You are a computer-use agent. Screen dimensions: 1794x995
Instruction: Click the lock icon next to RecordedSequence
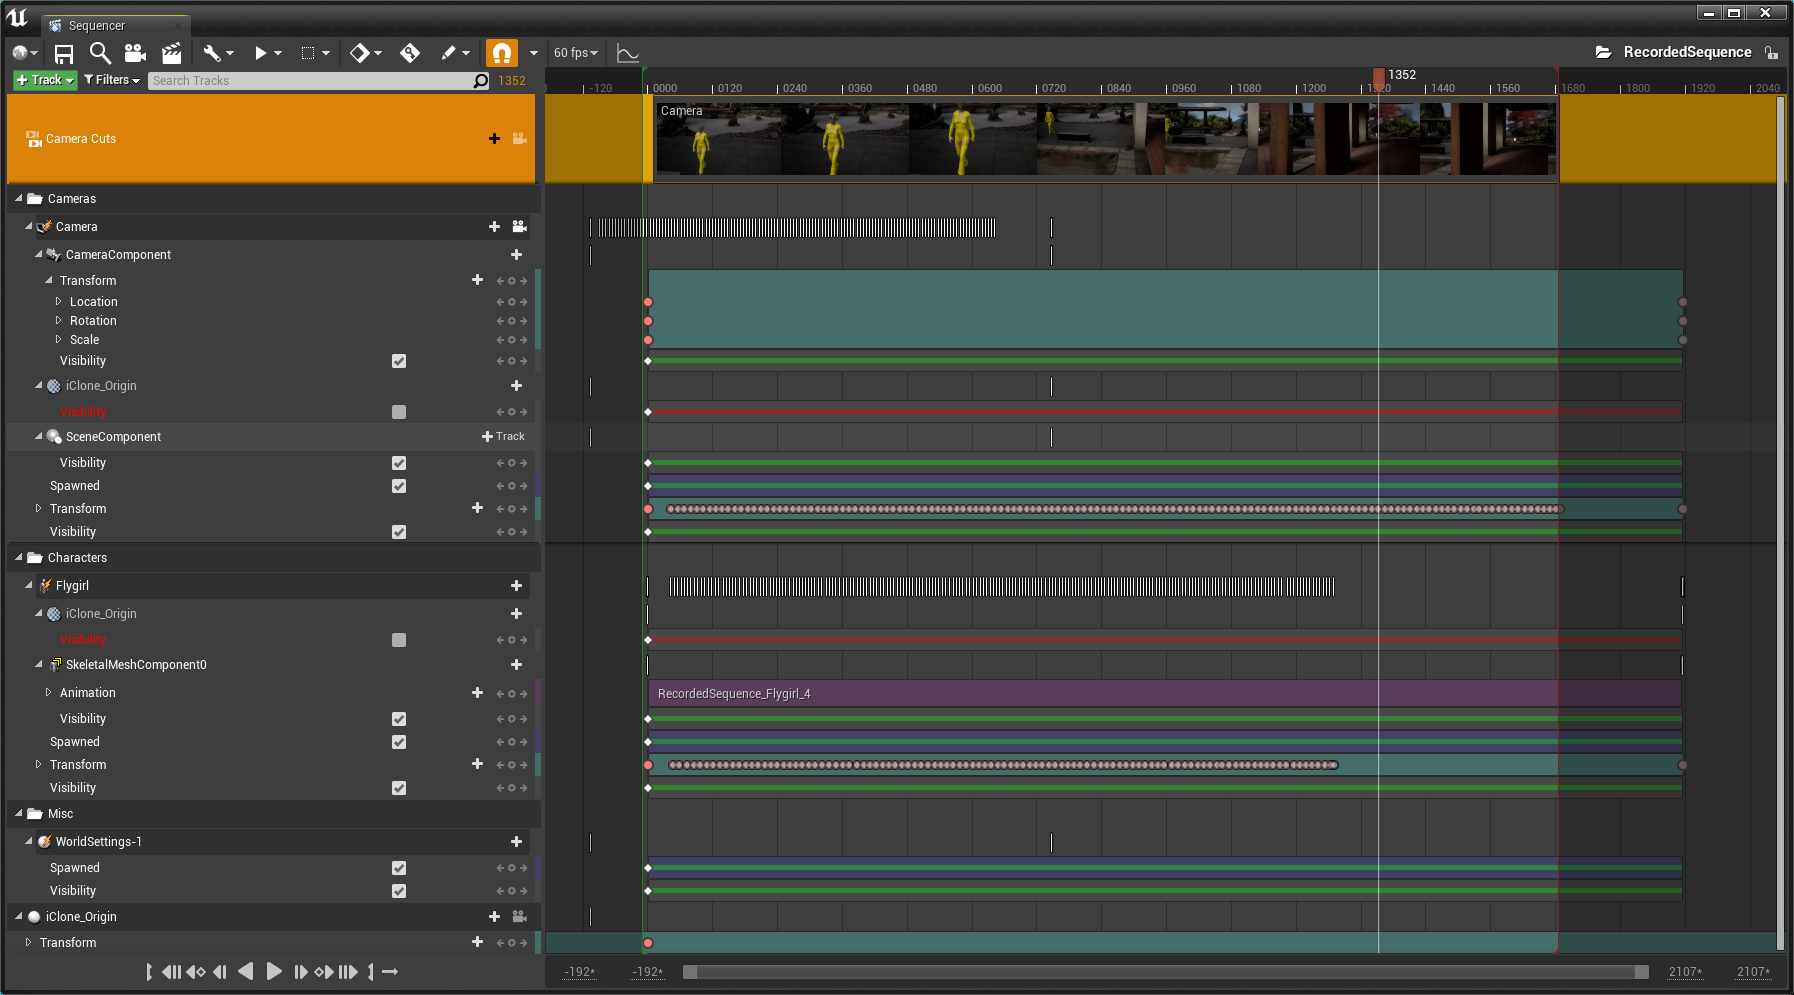click(1771, 53)
